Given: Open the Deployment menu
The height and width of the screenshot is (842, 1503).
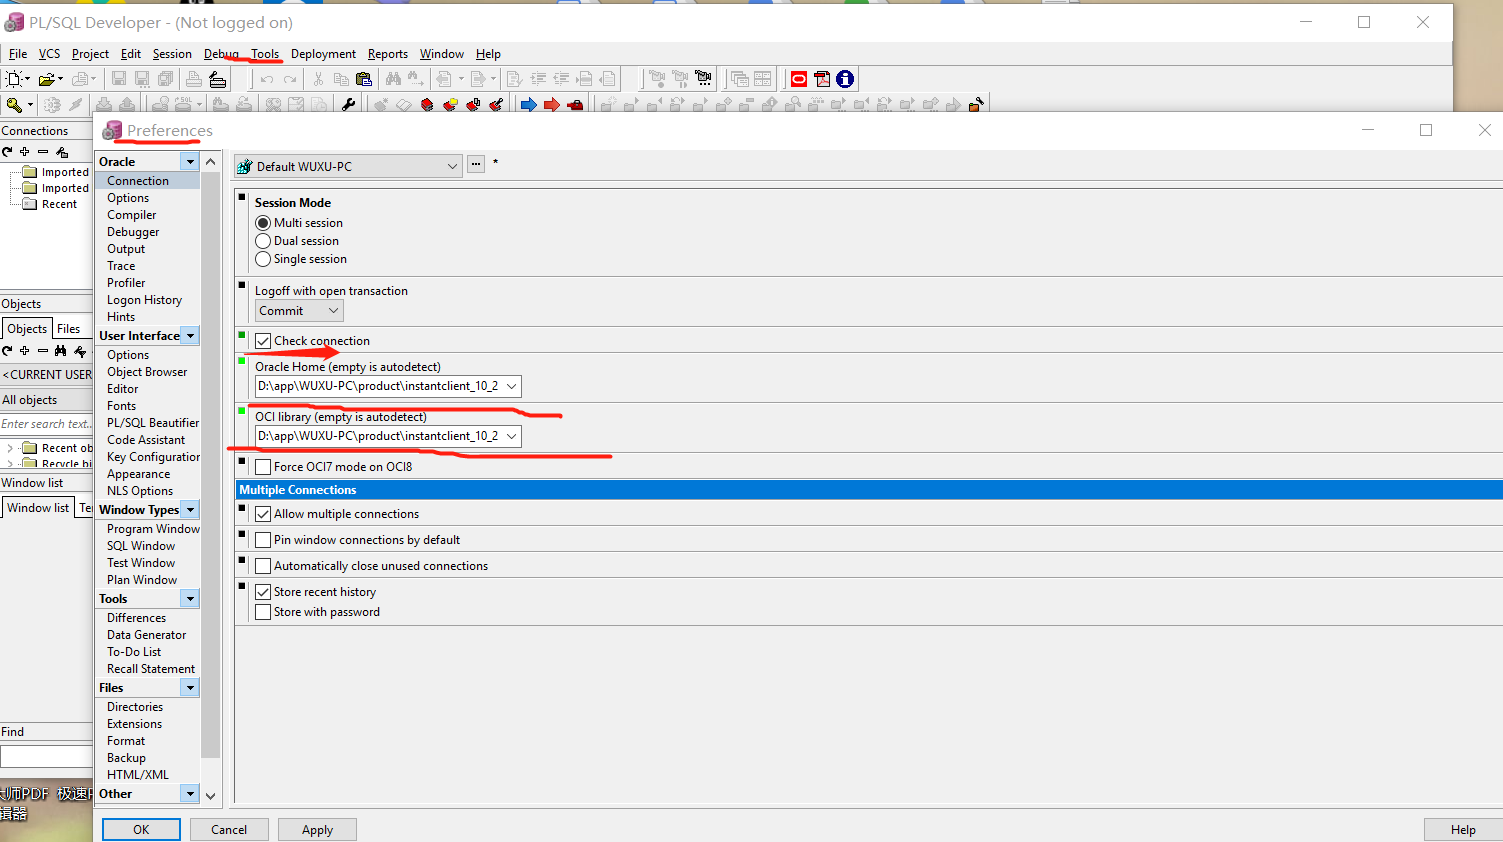Looking at the screenshot, I should click(323, 54).
